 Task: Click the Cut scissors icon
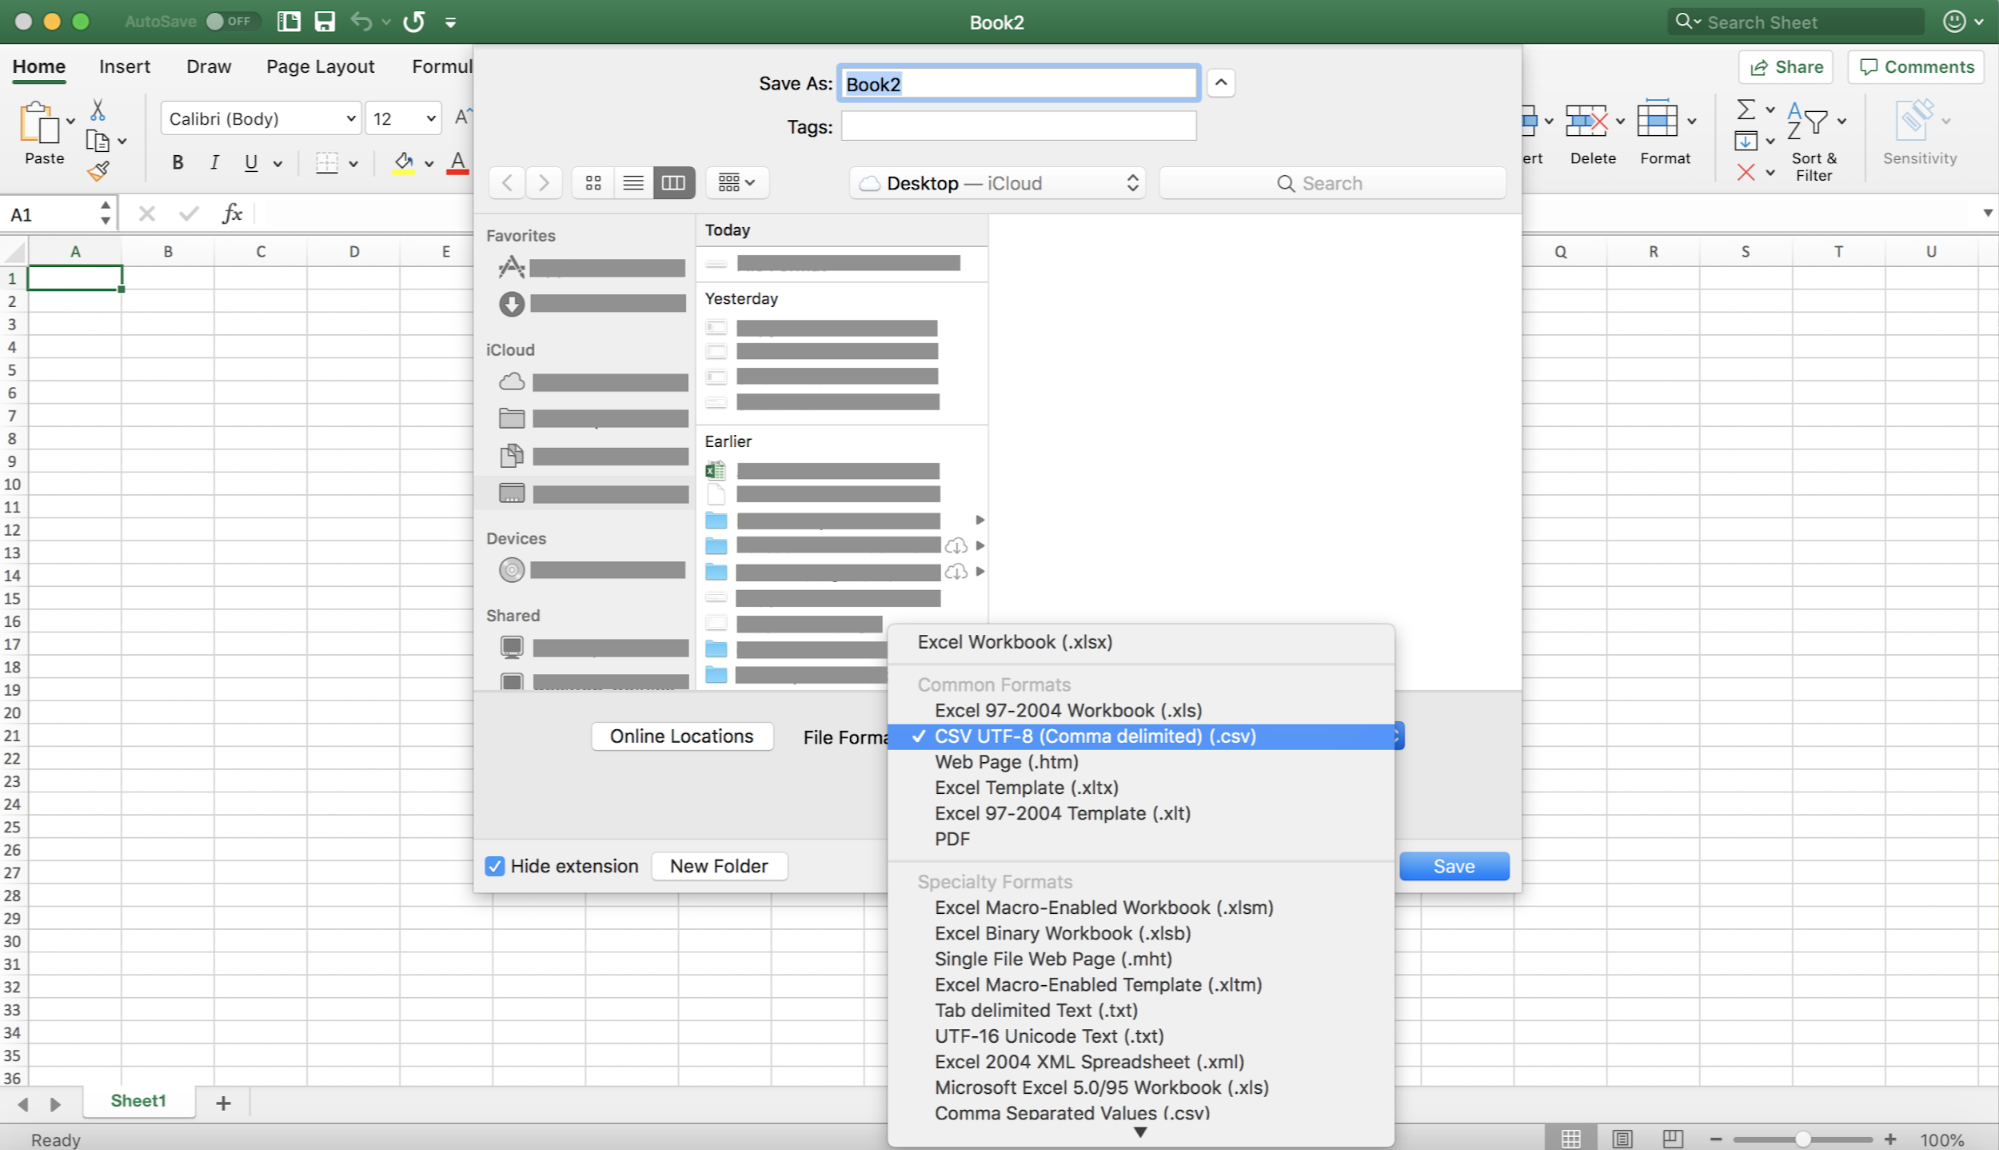tap(98, 109)
